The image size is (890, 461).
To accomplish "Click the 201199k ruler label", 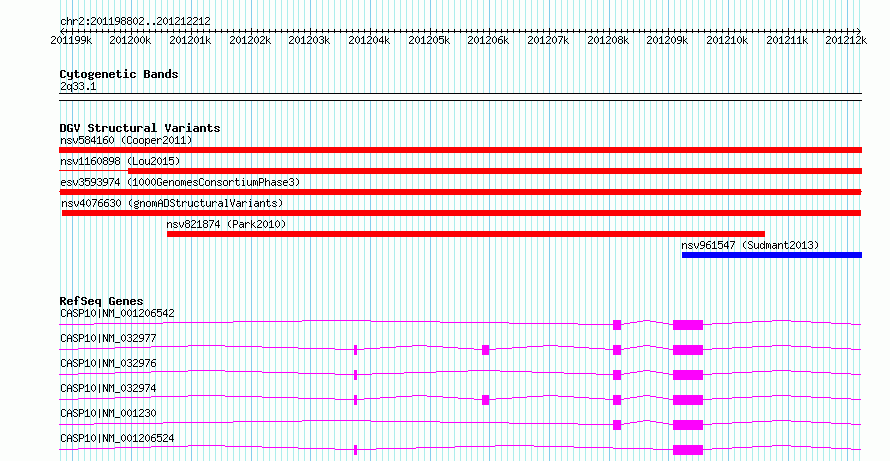I will click(72, 40).
